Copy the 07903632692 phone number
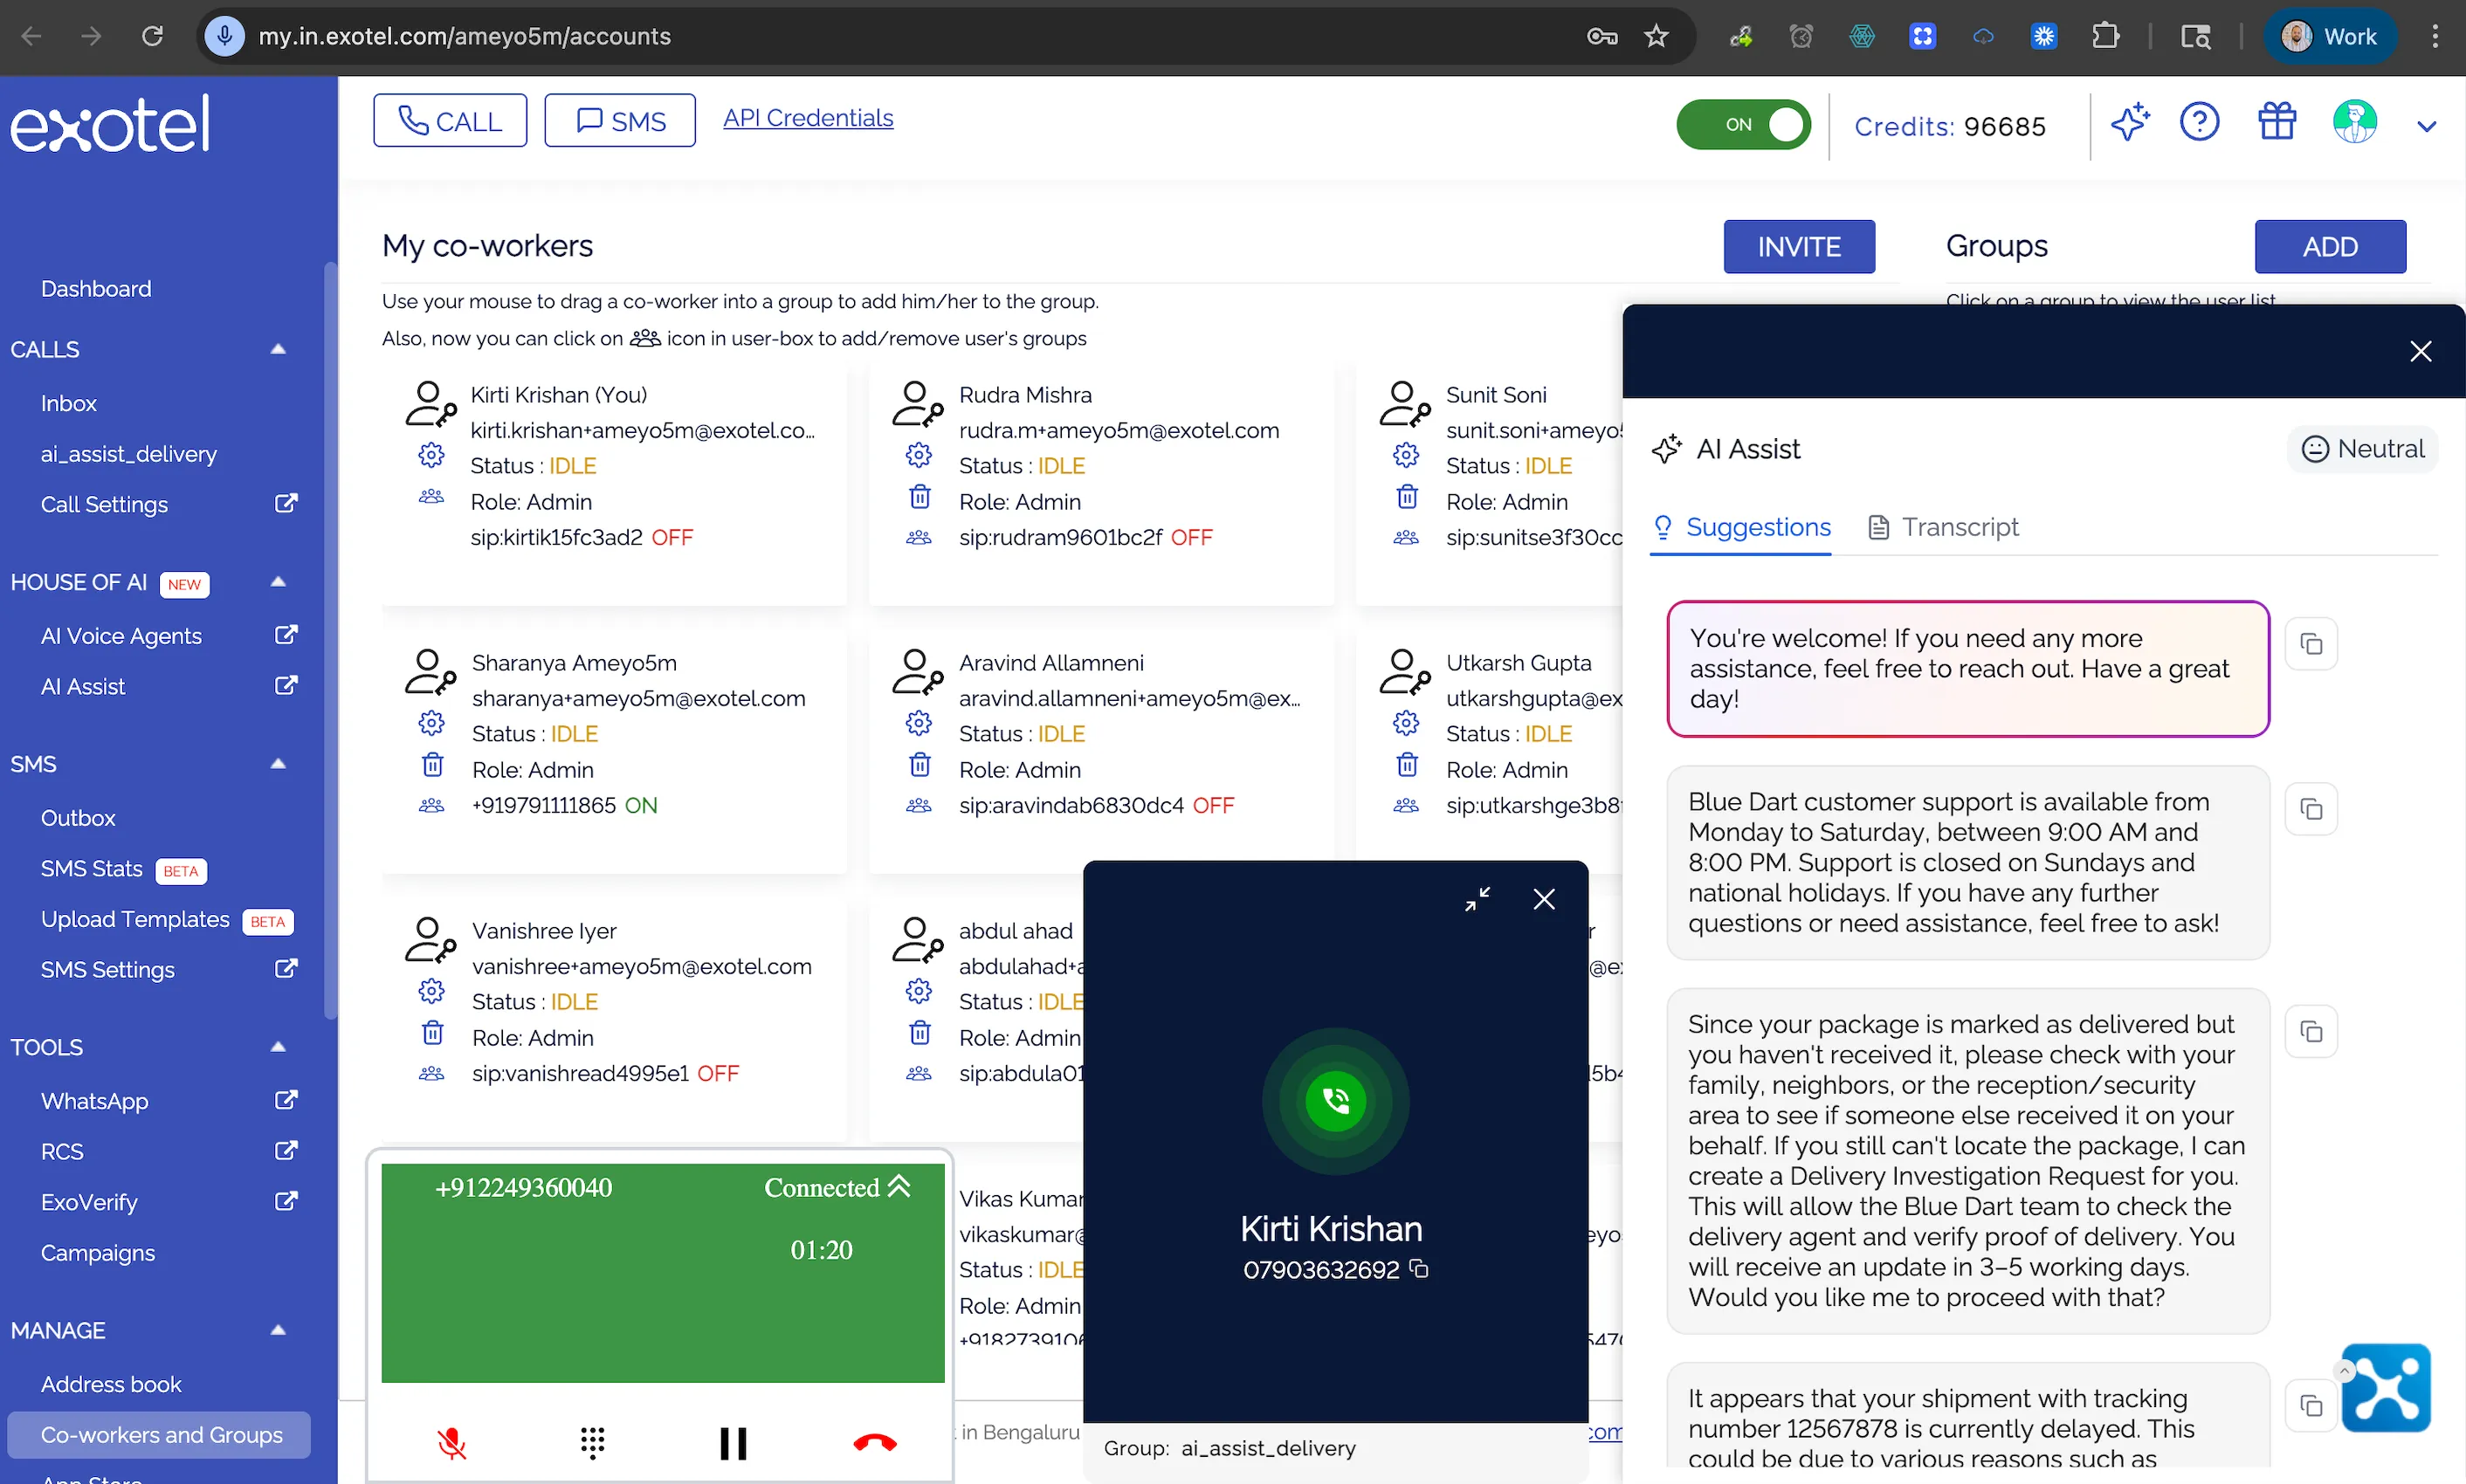This screenshot has height=1484, width=2466. click(x=1419, y=1268)
